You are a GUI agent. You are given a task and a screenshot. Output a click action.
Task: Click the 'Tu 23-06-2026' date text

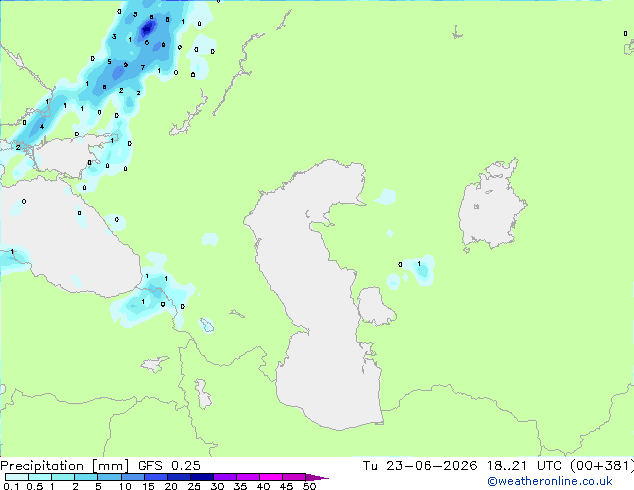[420, 466]
